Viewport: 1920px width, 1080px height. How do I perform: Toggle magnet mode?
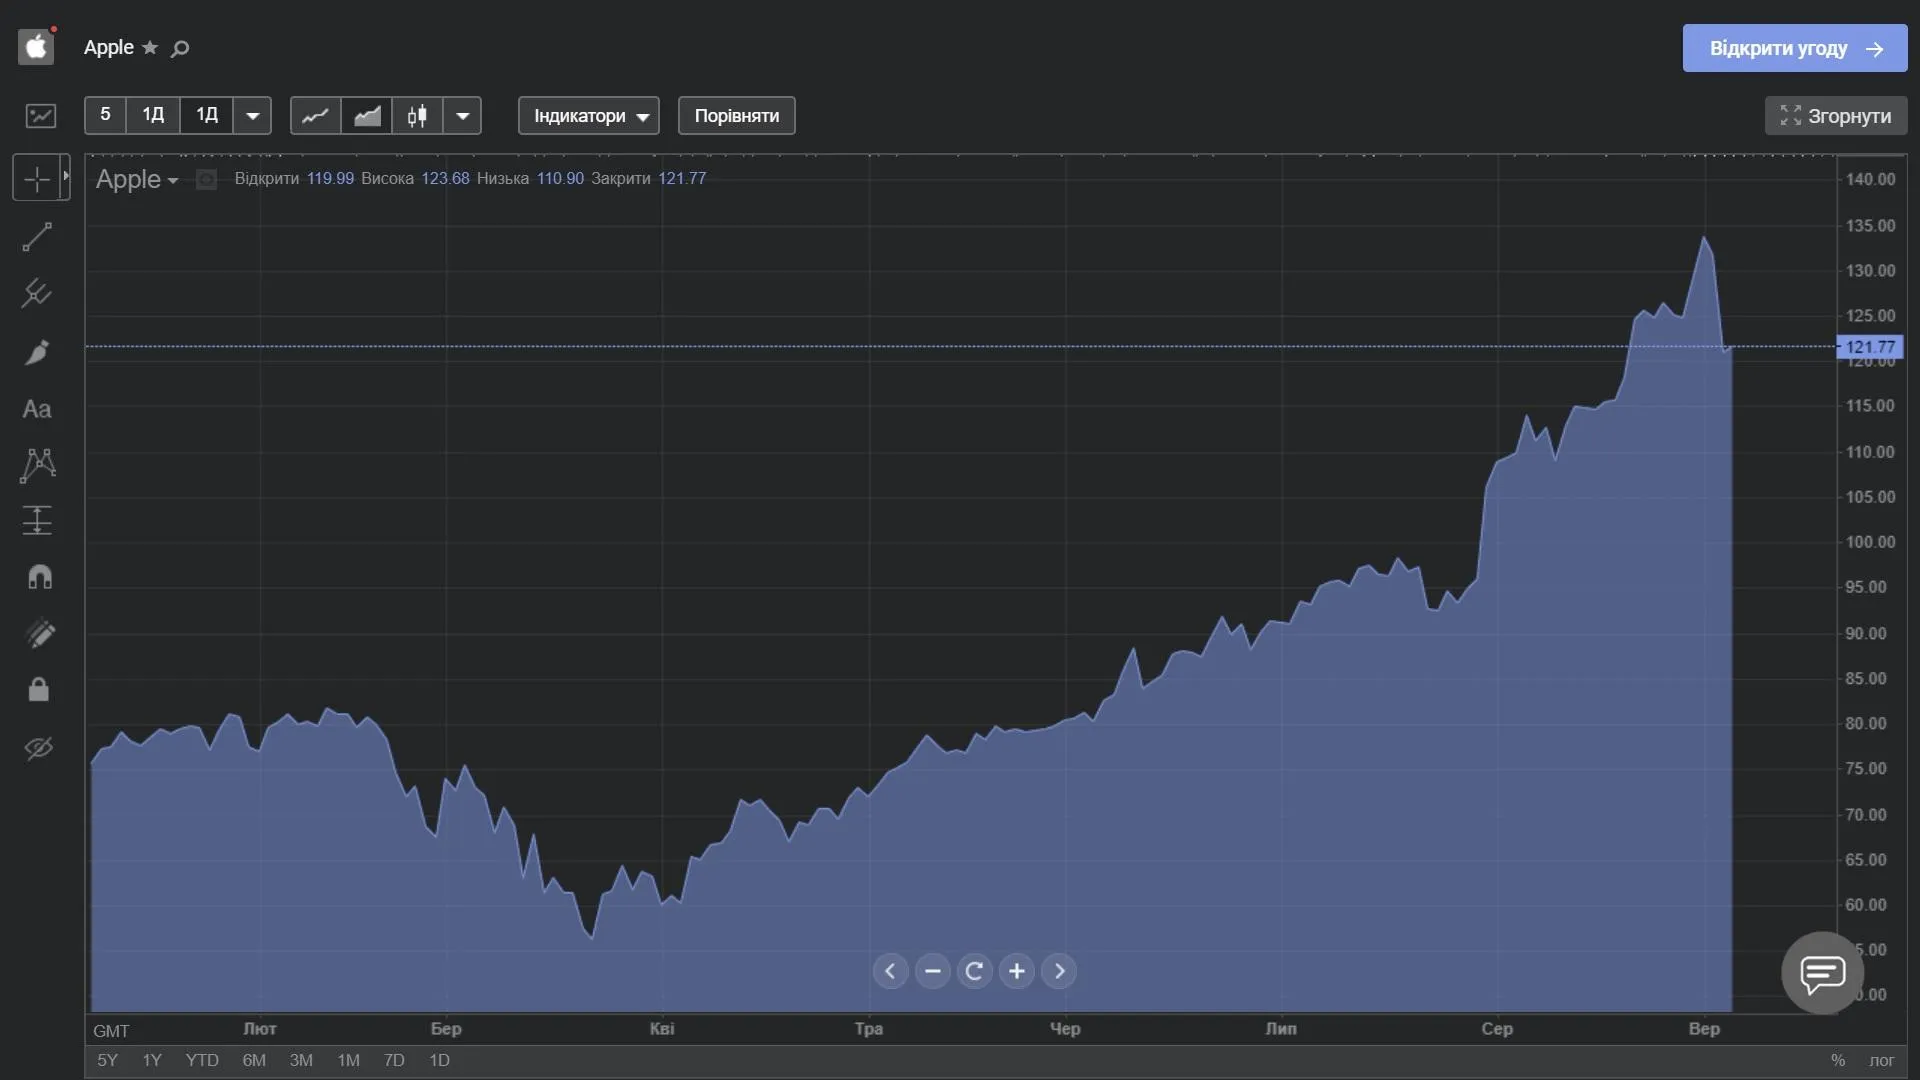(x=39, y=577)
